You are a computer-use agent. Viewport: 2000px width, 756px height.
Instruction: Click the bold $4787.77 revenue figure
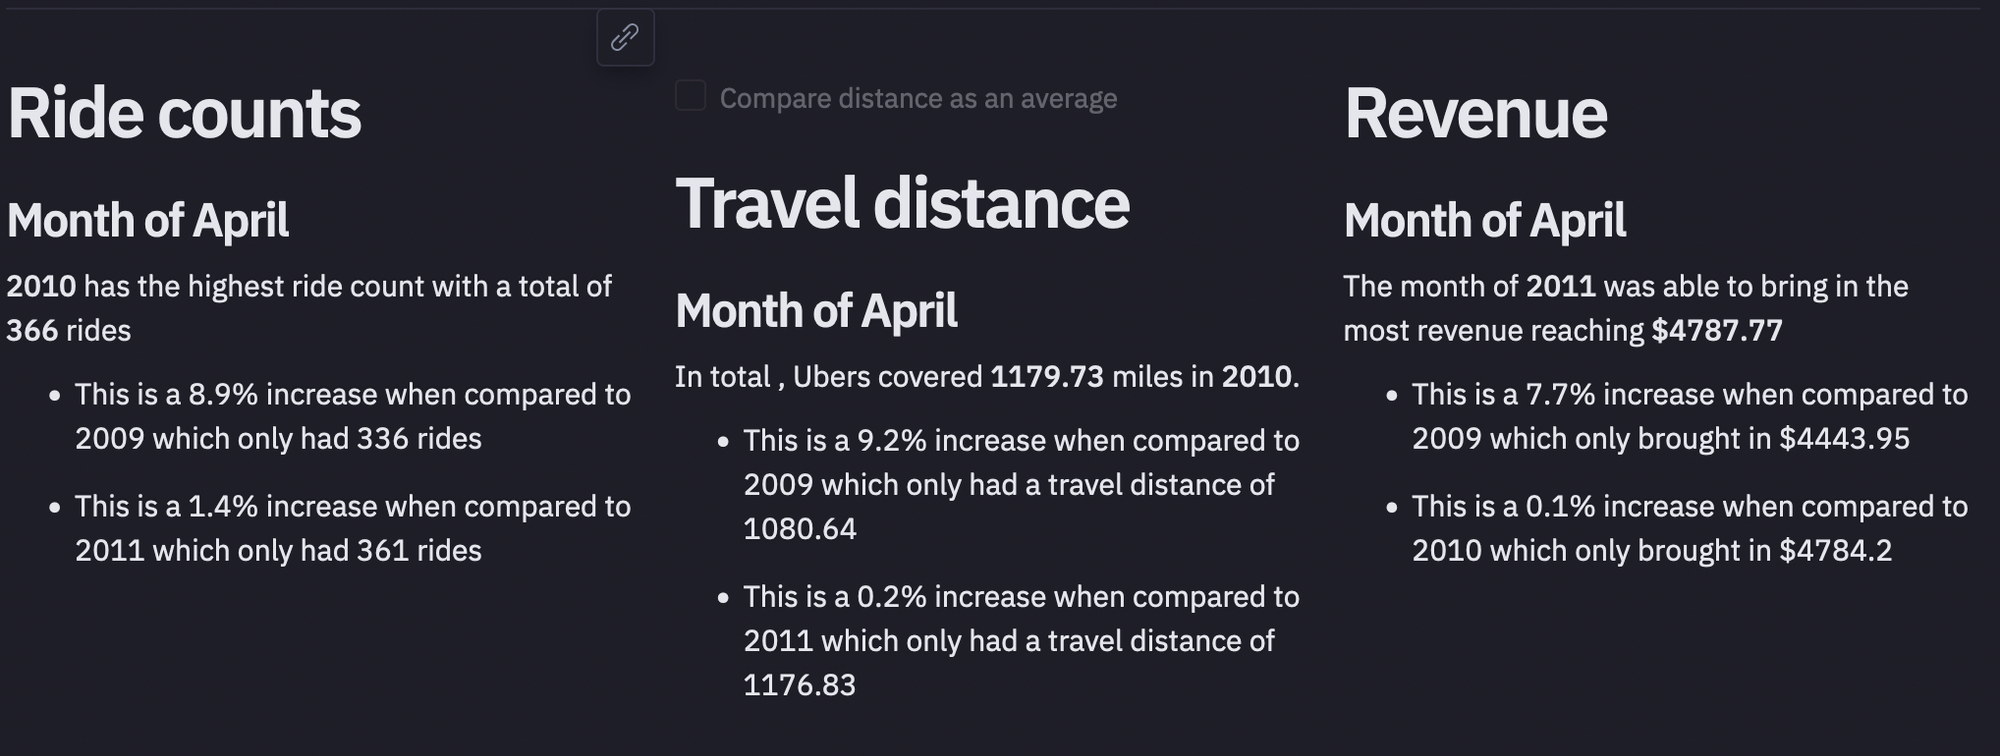coord(1717,330)
